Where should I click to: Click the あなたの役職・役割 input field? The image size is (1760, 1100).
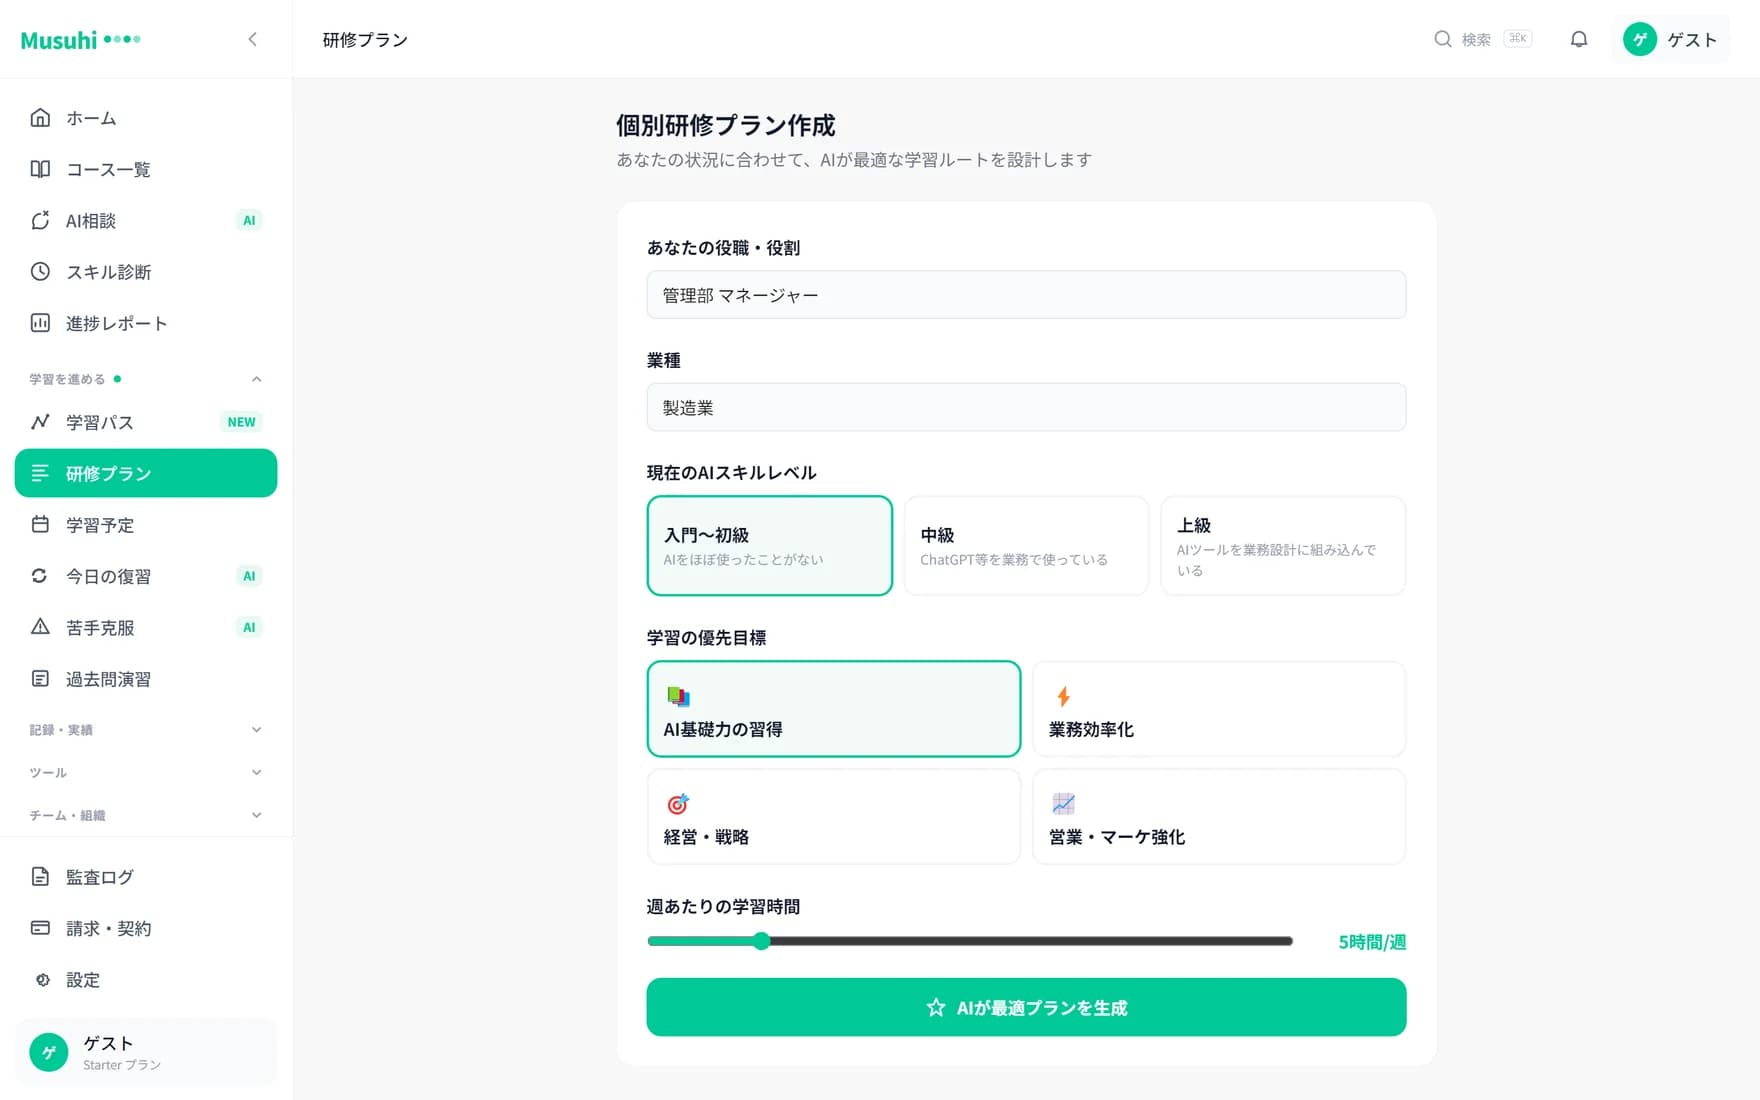point(1026,295)
